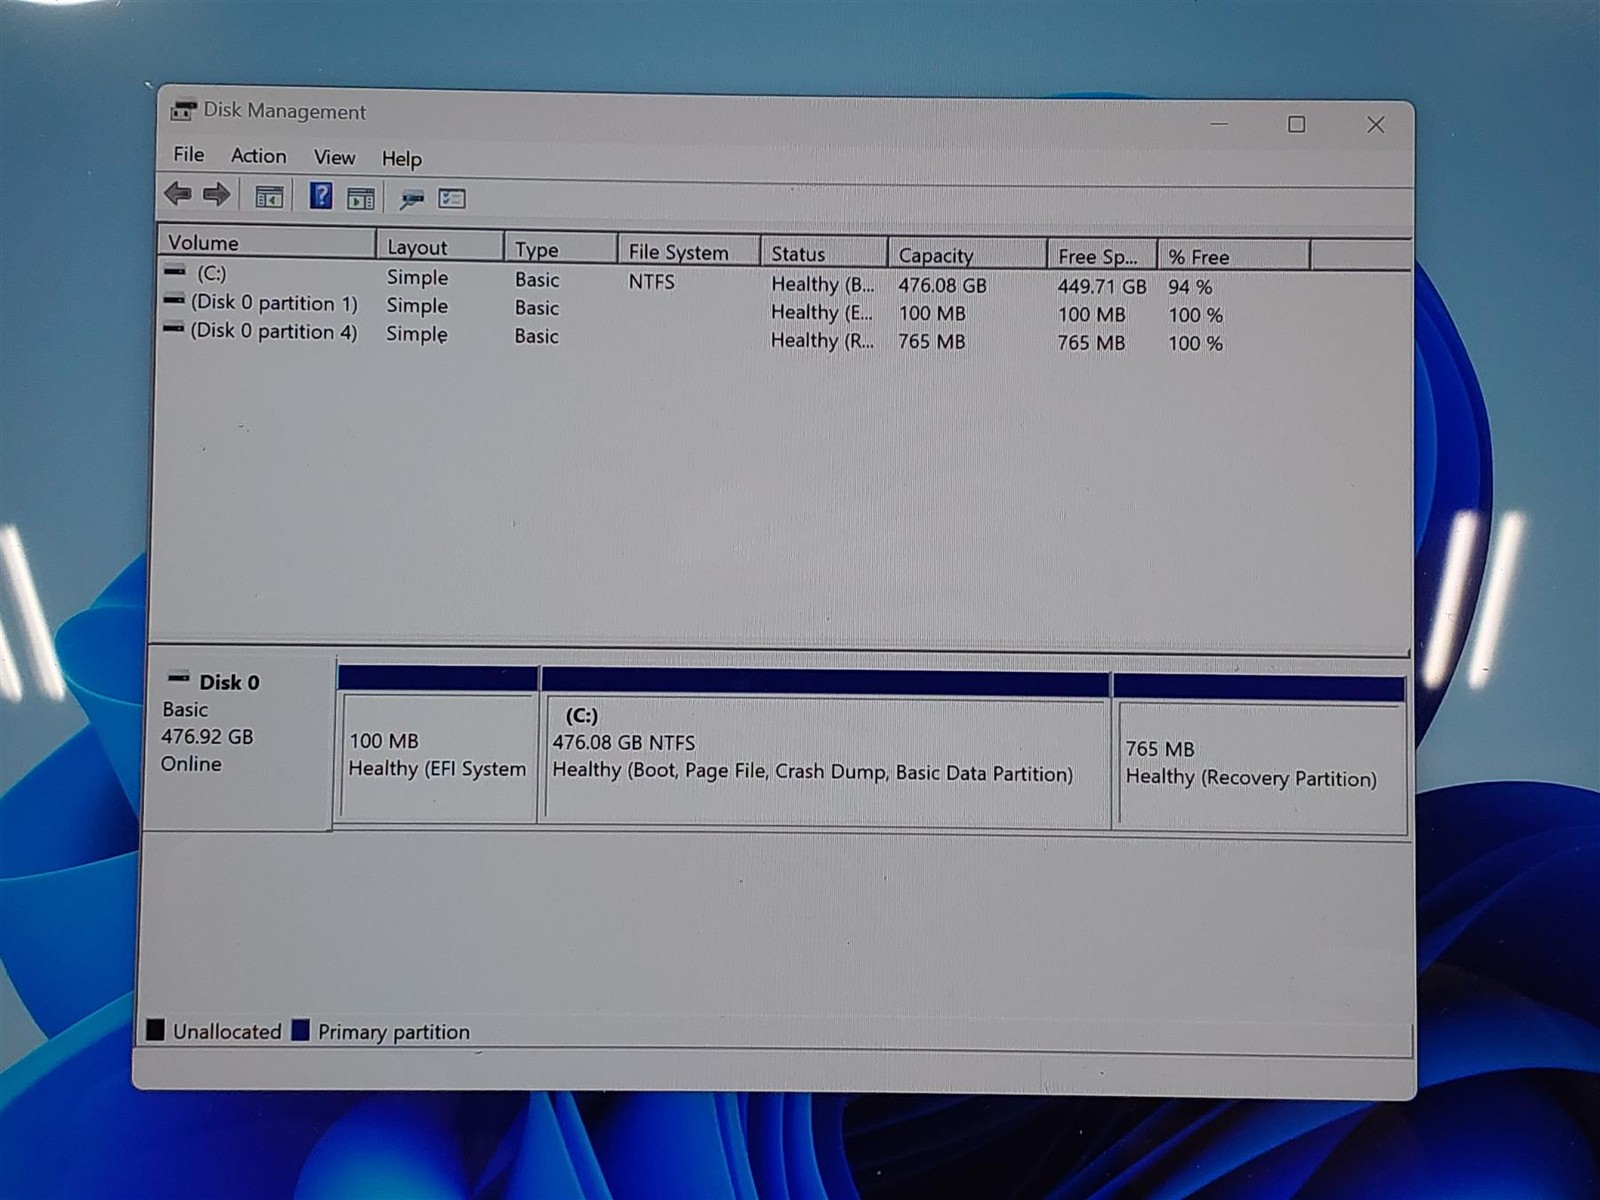Click the Primary partition blue legend swatch

[300, 1030]
